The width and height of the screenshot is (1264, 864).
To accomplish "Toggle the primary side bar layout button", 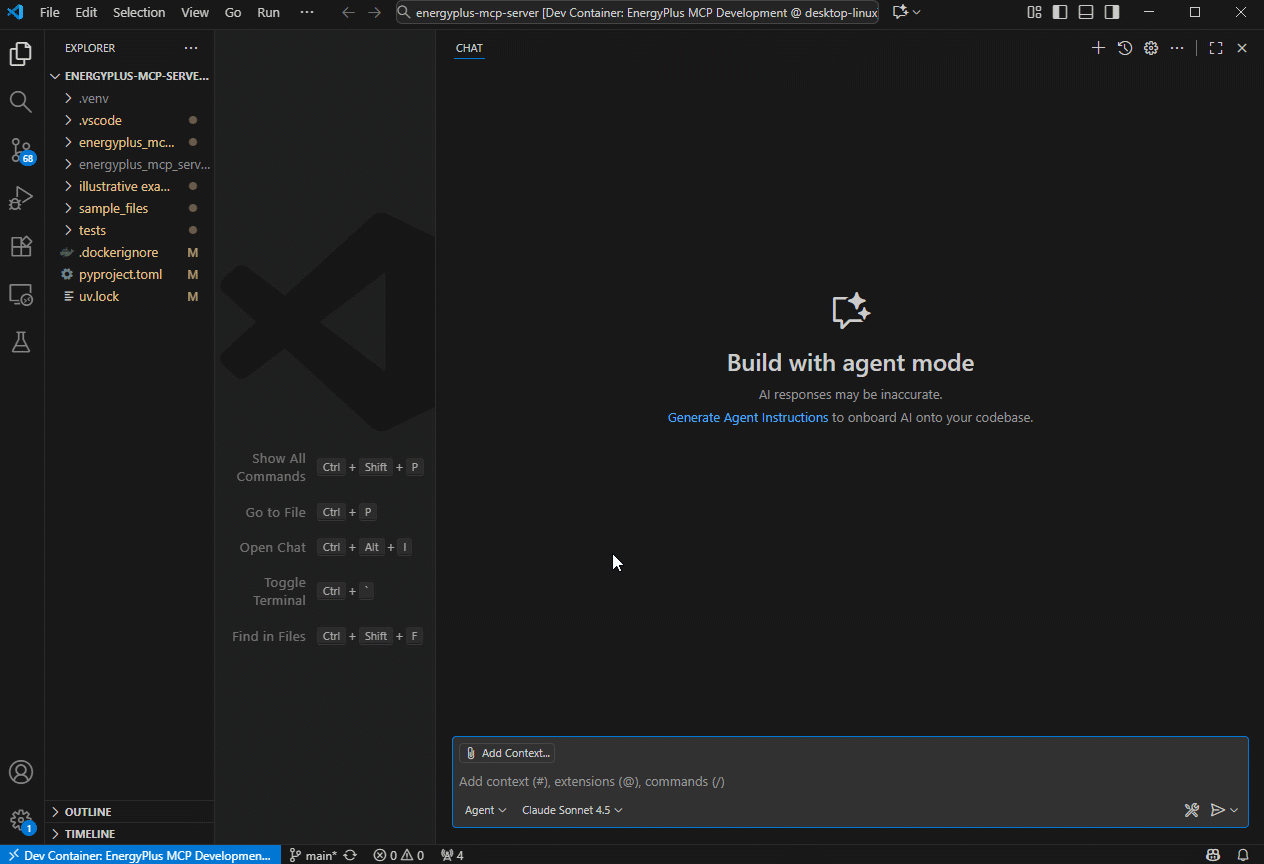I will [1060, 12].
